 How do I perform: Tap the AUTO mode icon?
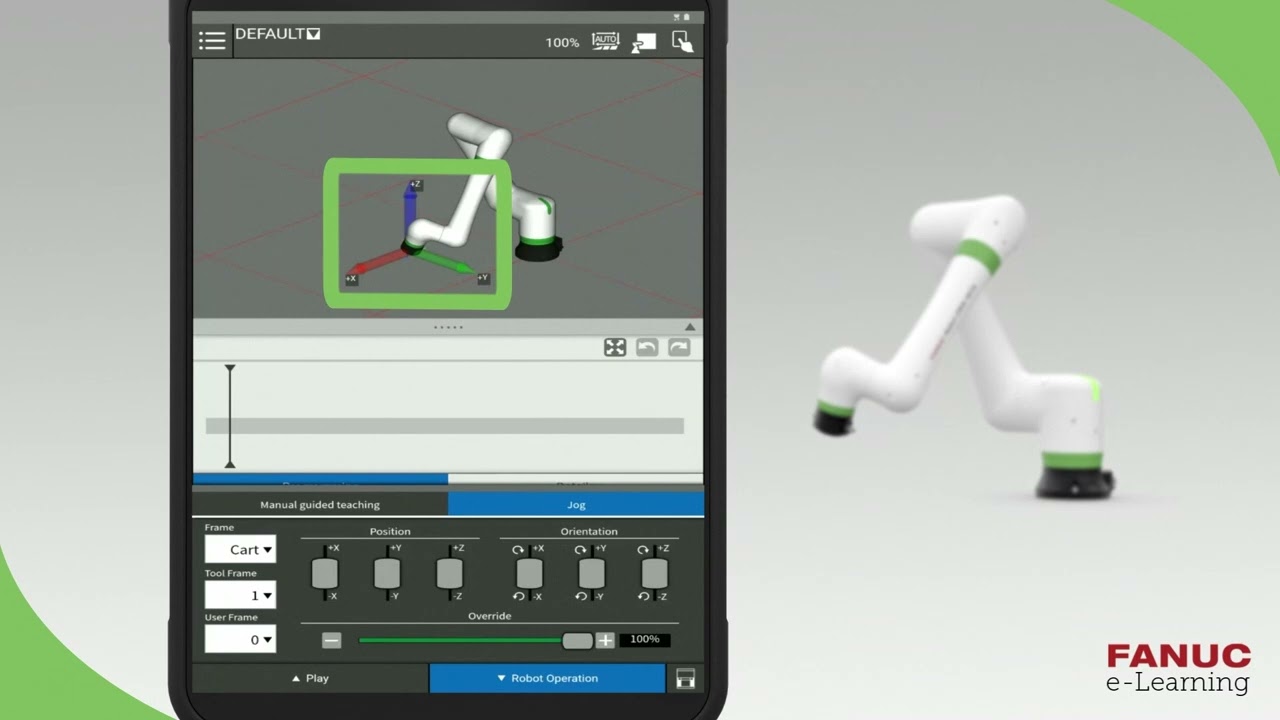(605, 41)
